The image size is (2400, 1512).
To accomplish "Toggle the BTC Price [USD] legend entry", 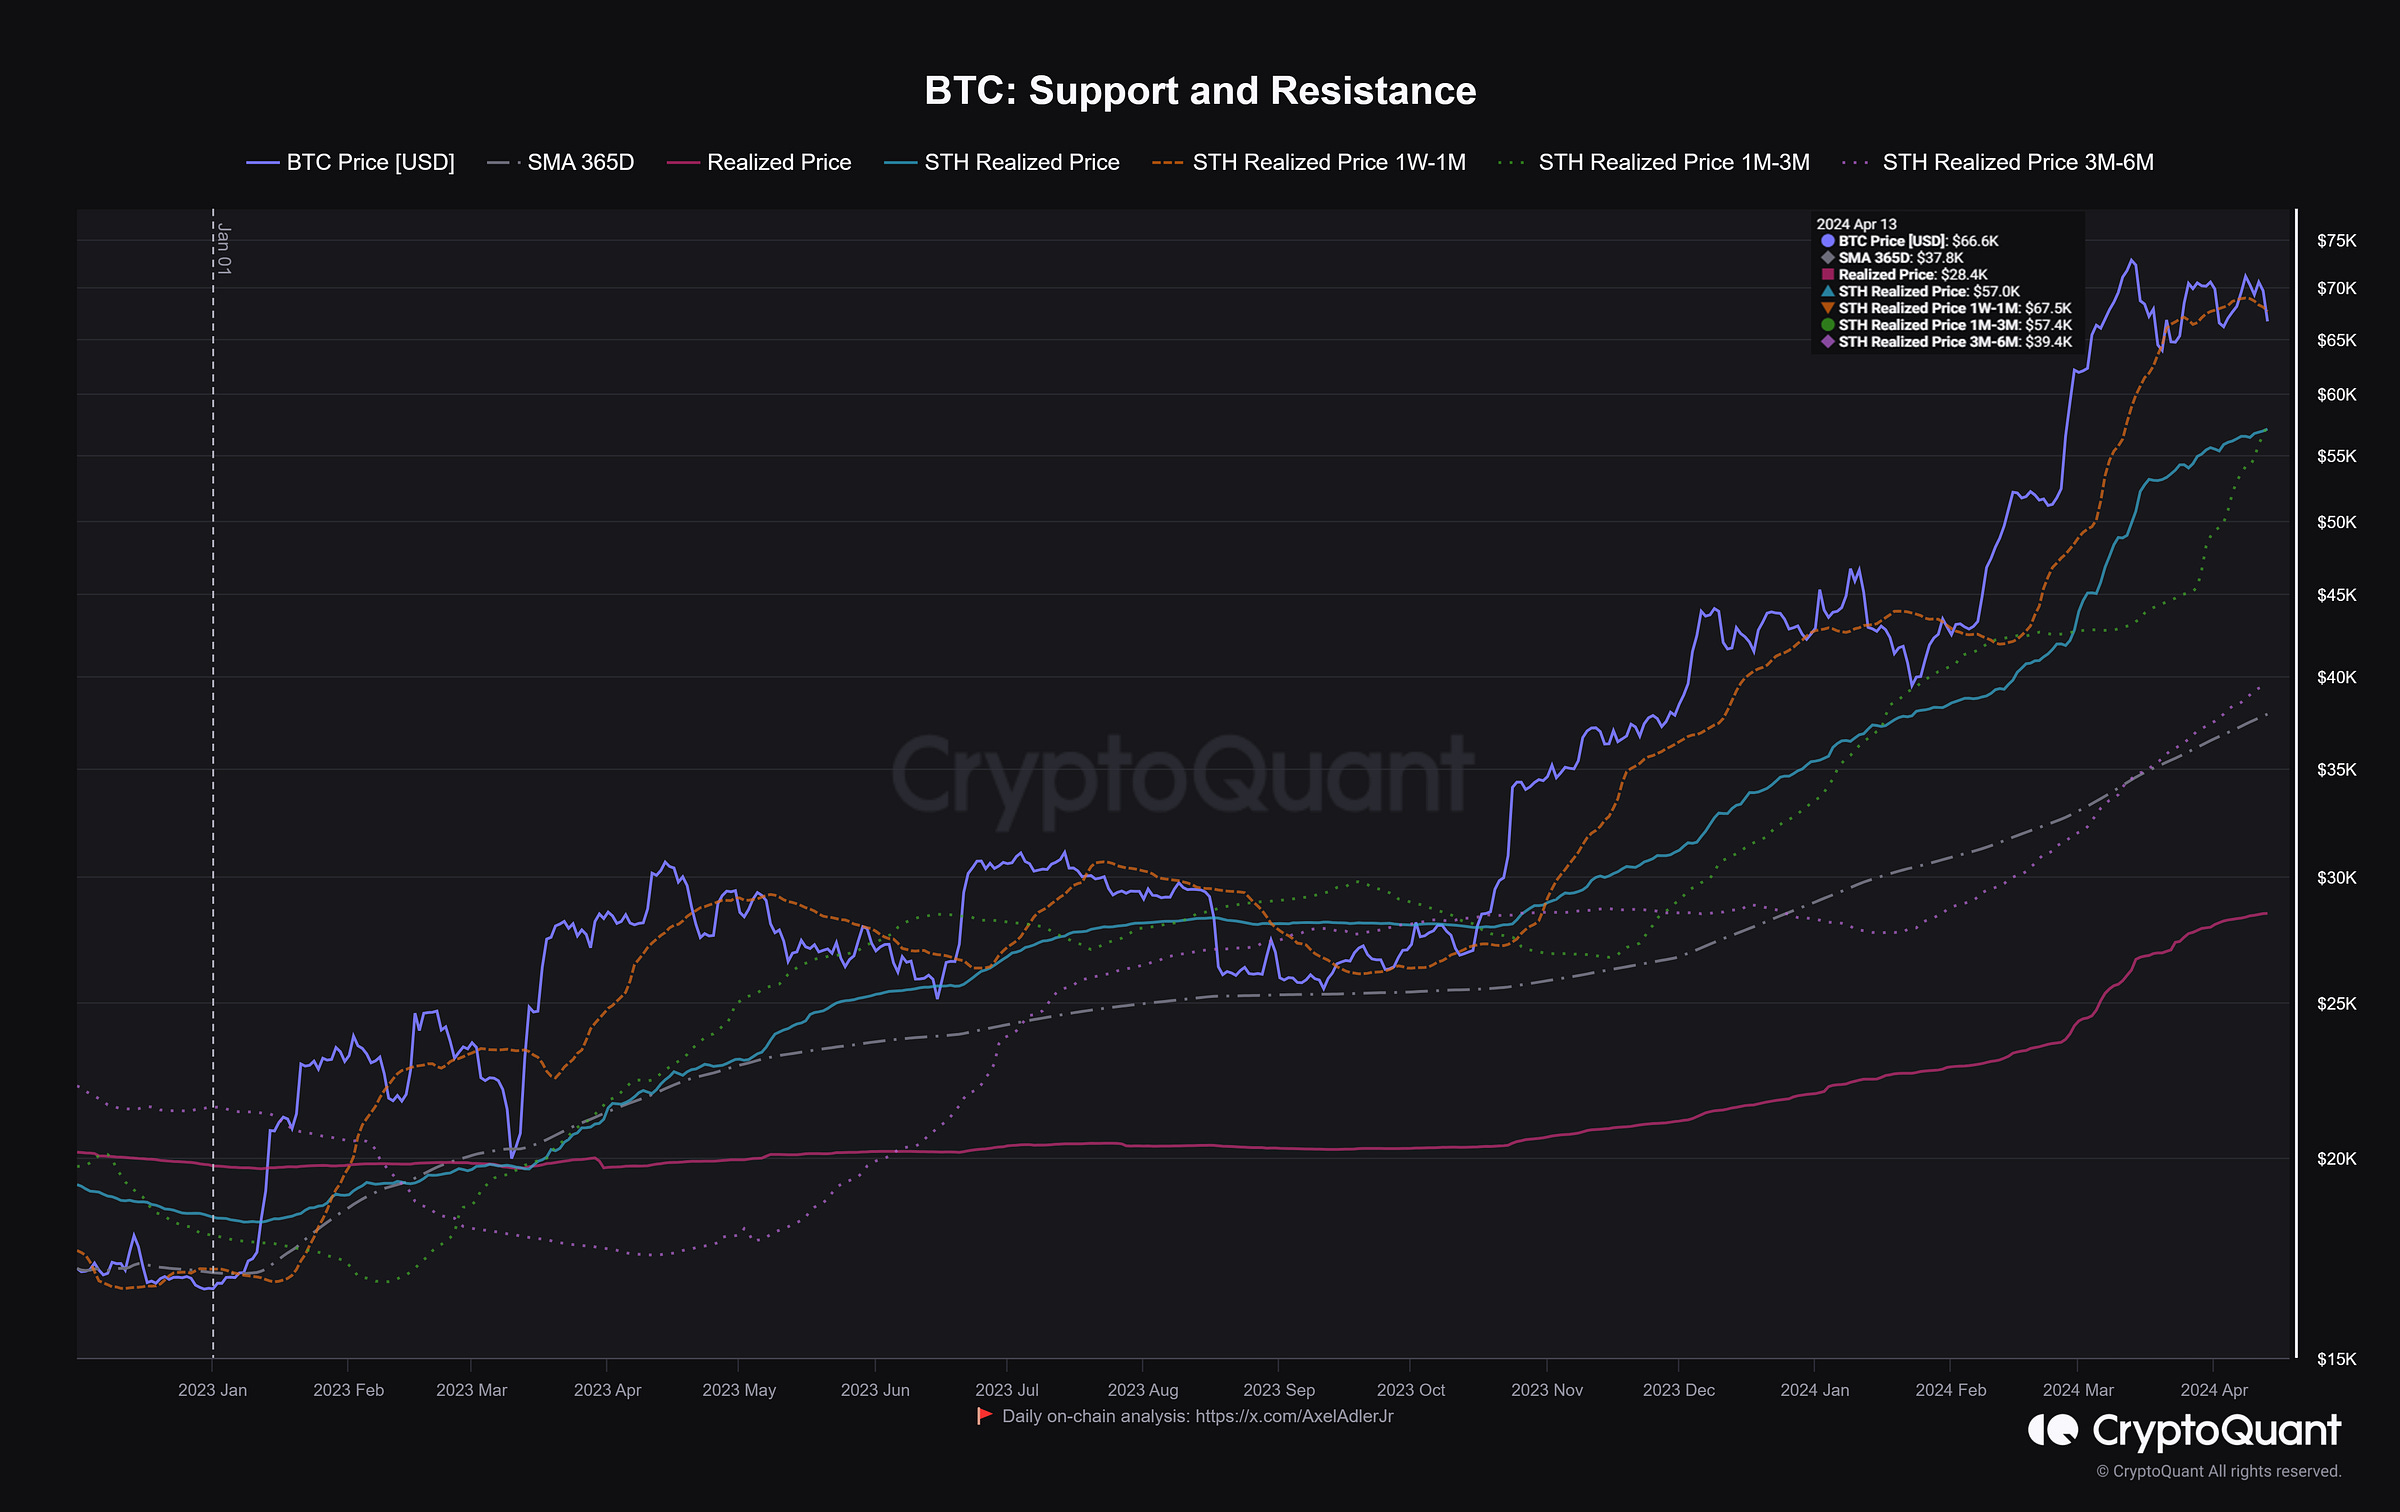I will pos(351,162).
